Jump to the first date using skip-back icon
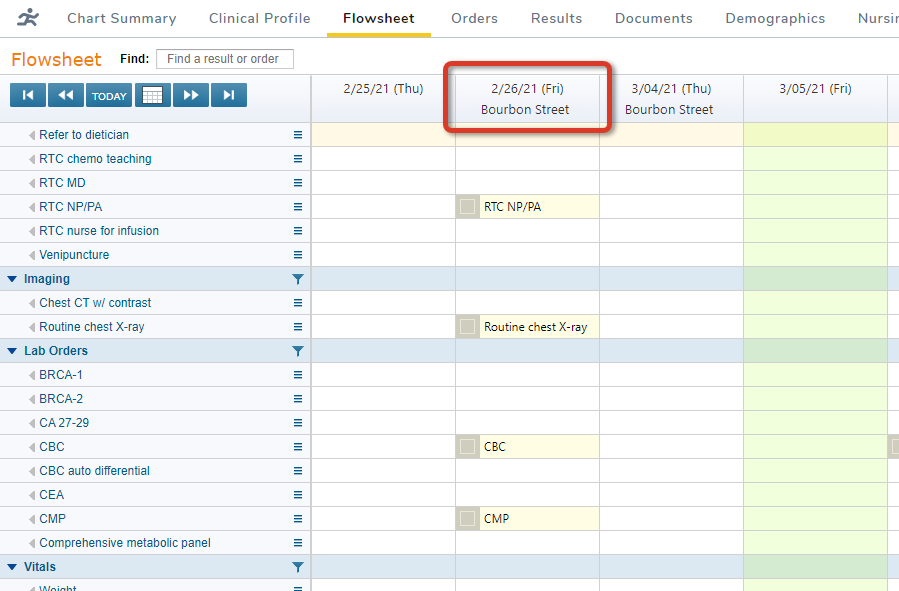Viewport: 899px width, 591px height. [x=27, y=95]
